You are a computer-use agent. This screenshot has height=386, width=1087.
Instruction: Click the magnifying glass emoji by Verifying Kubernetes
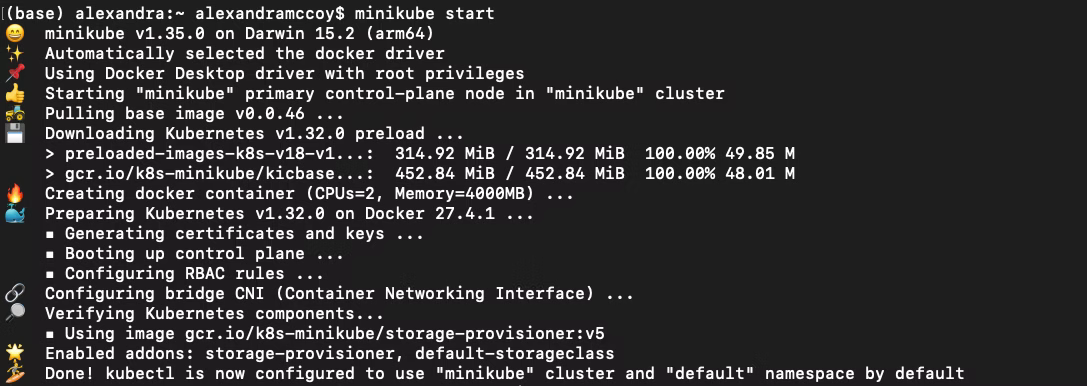pos(15,314)
